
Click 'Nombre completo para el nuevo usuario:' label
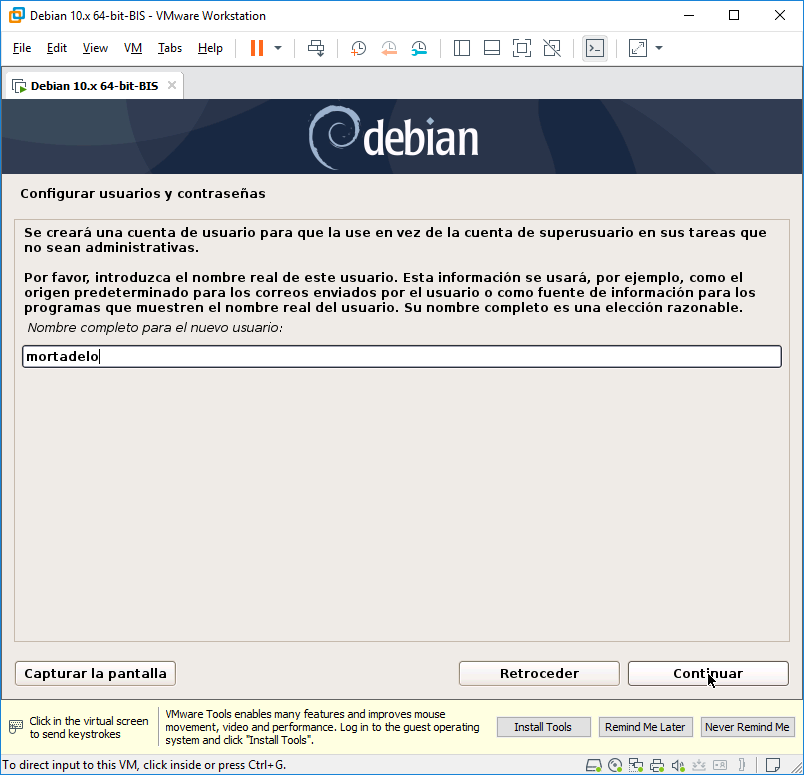click(x=155, y=327)
